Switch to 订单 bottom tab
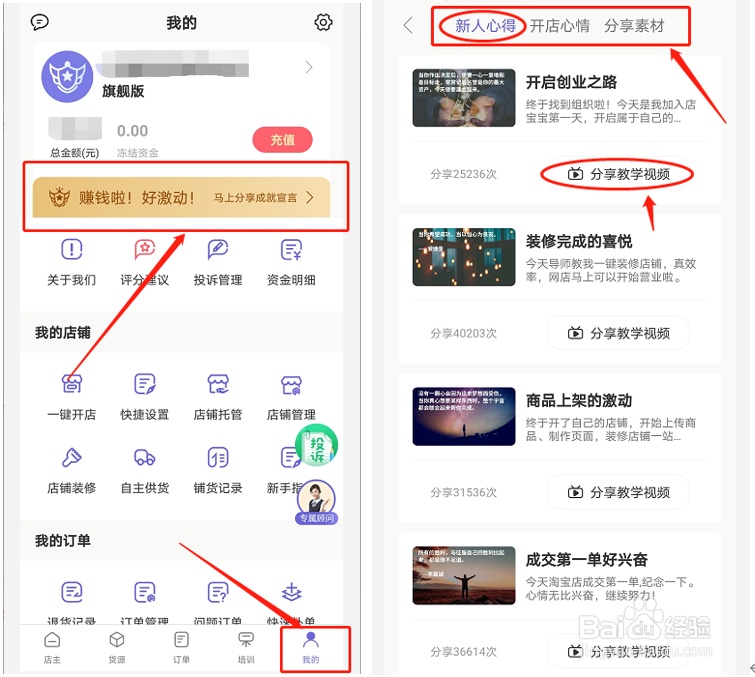The height and width of the screenshot is (677, 755). pos(181,648)
